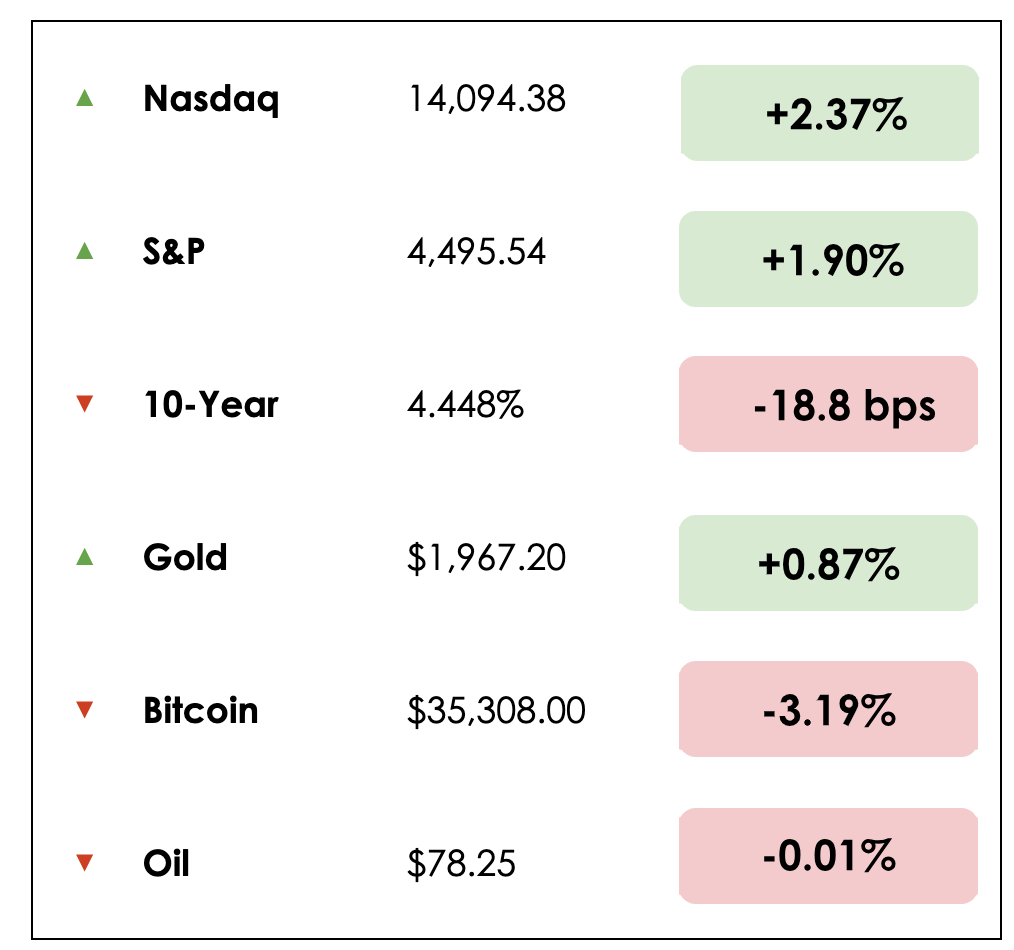Viewport: 1014px width, 950px height.
Task: Select the Bitcoin label
Action: coord(201,711)
